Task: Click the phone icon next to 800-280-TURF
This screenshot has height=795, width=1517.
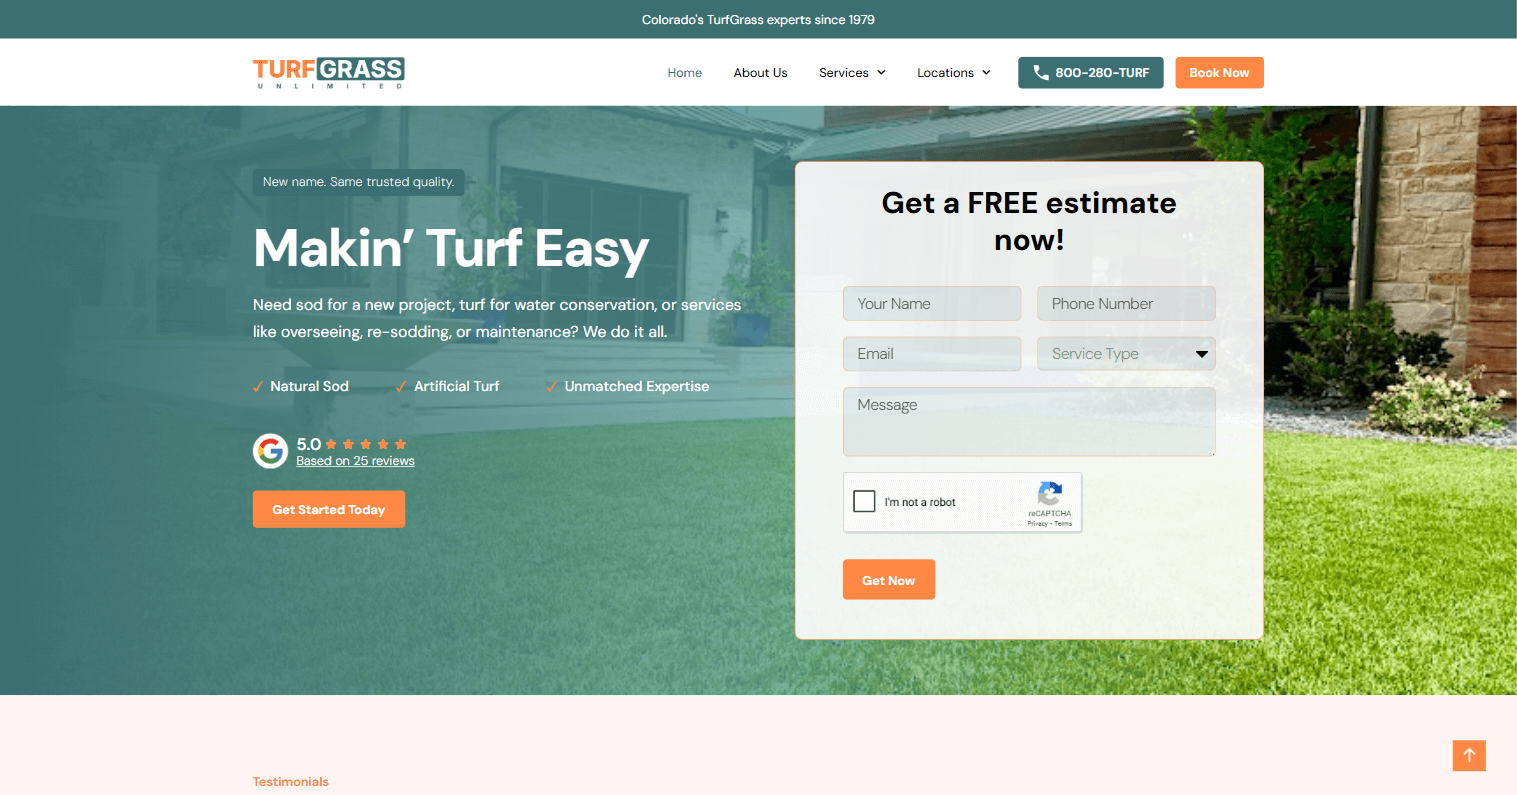Action: pyautogui.click(x=1040, y=72)
